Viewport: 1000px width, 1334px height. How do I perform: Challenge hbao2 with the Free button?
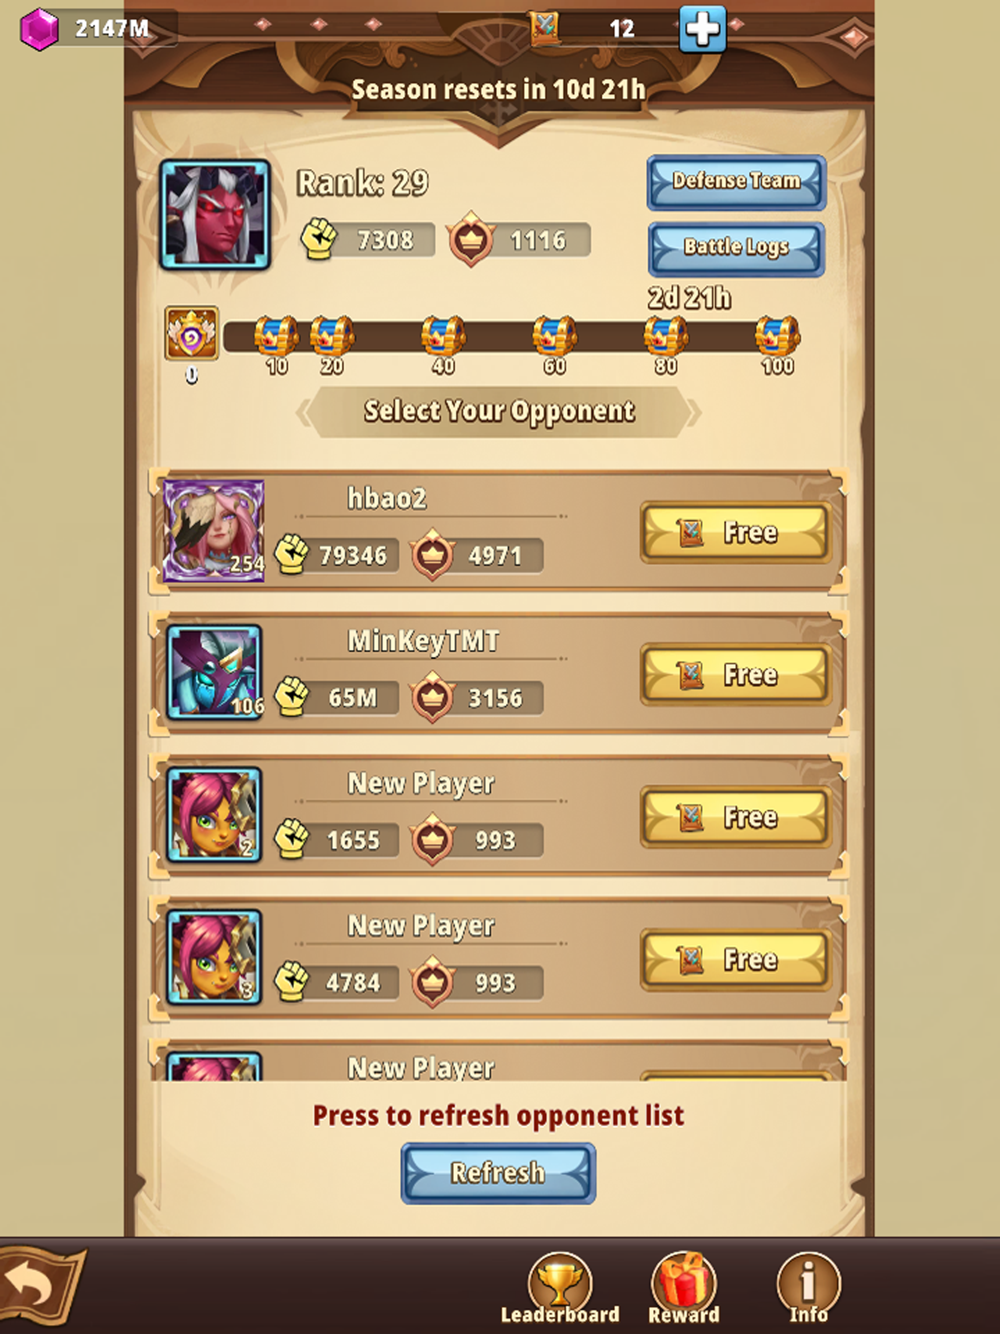(x=735, y=532)
